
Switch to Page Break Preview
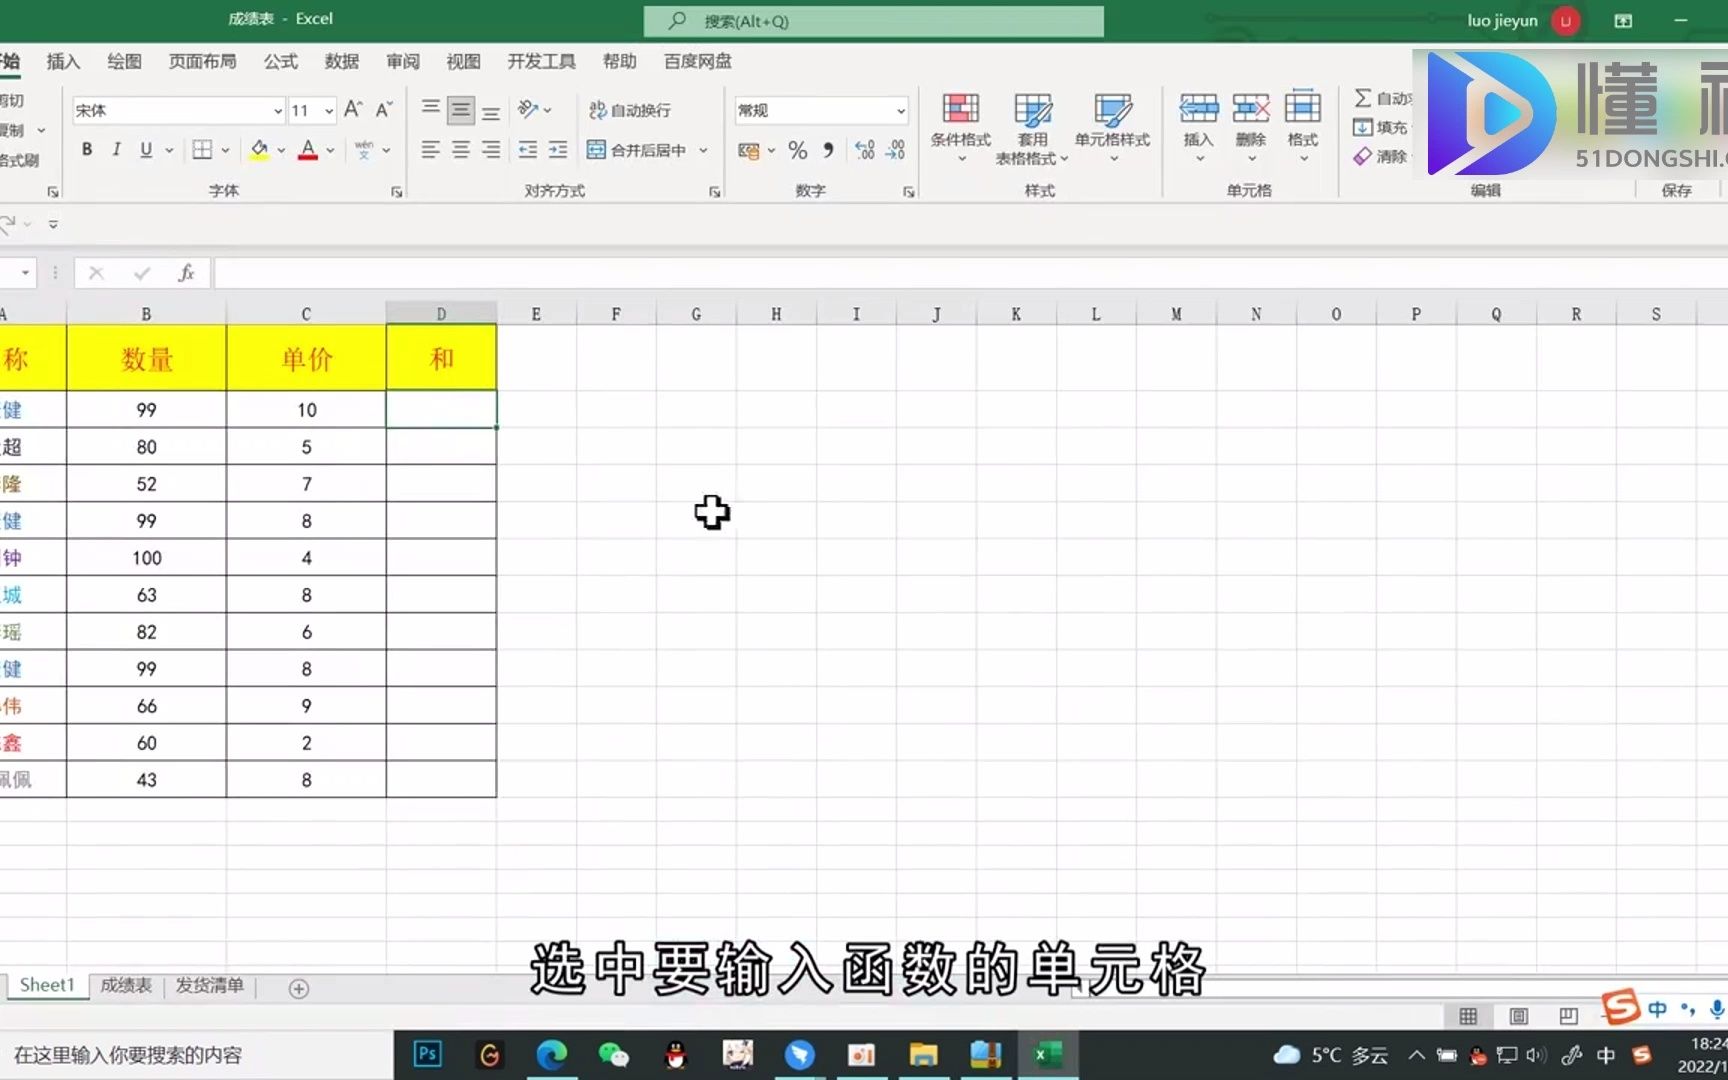[x=1568, y=1016]
